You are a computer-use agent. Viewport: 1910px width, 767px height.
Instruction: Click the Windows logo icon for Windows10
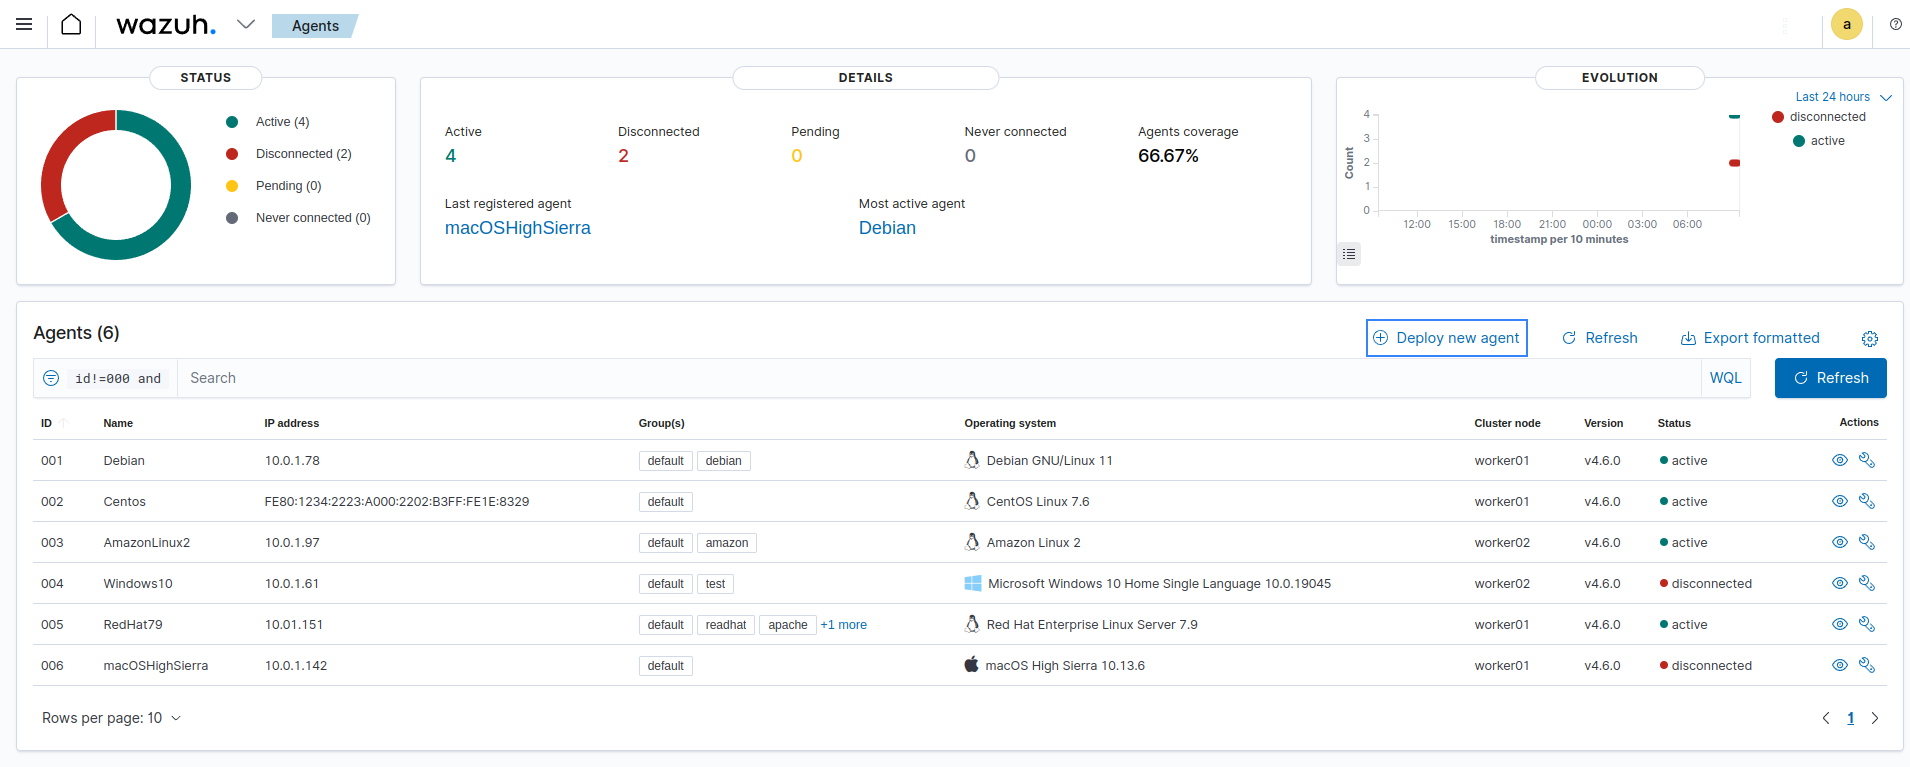(x=972, y=583)
